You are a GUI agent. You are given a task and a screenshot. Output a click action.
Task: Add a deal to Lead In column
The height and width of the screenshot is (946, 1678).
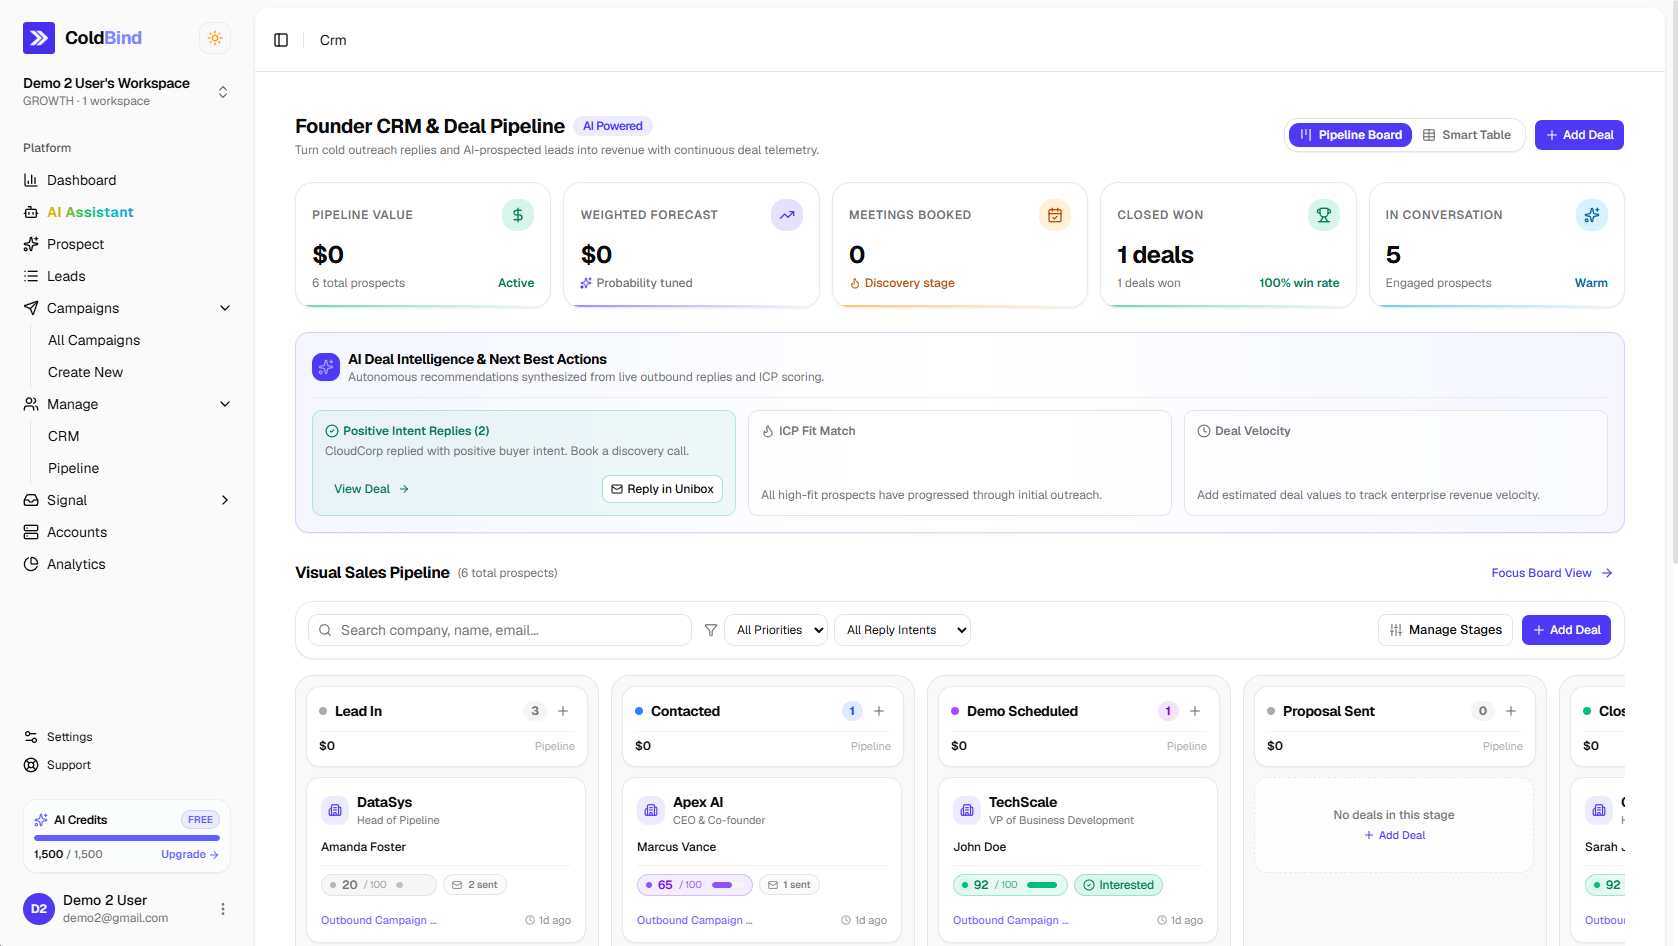(563, 711)
